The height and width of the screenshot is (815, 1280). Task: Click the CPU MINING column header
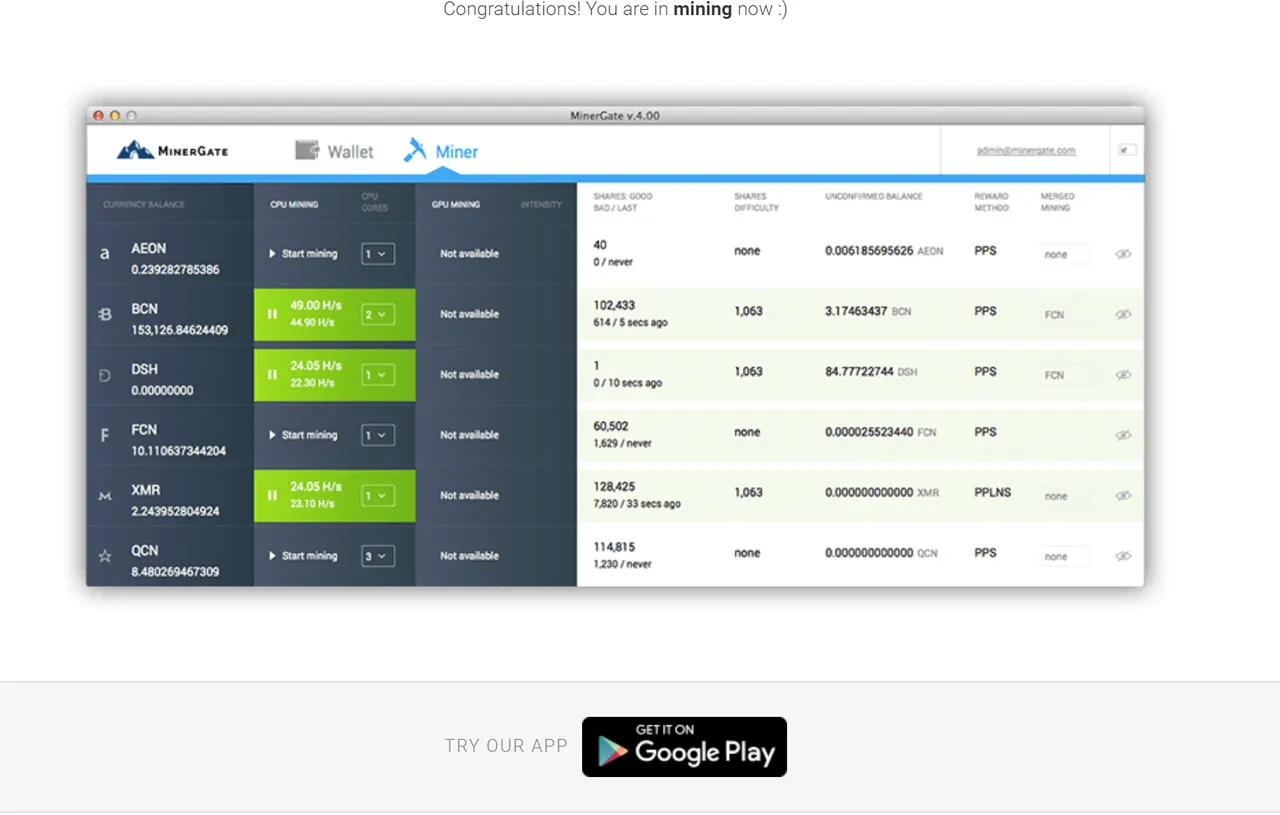[294, 205]
